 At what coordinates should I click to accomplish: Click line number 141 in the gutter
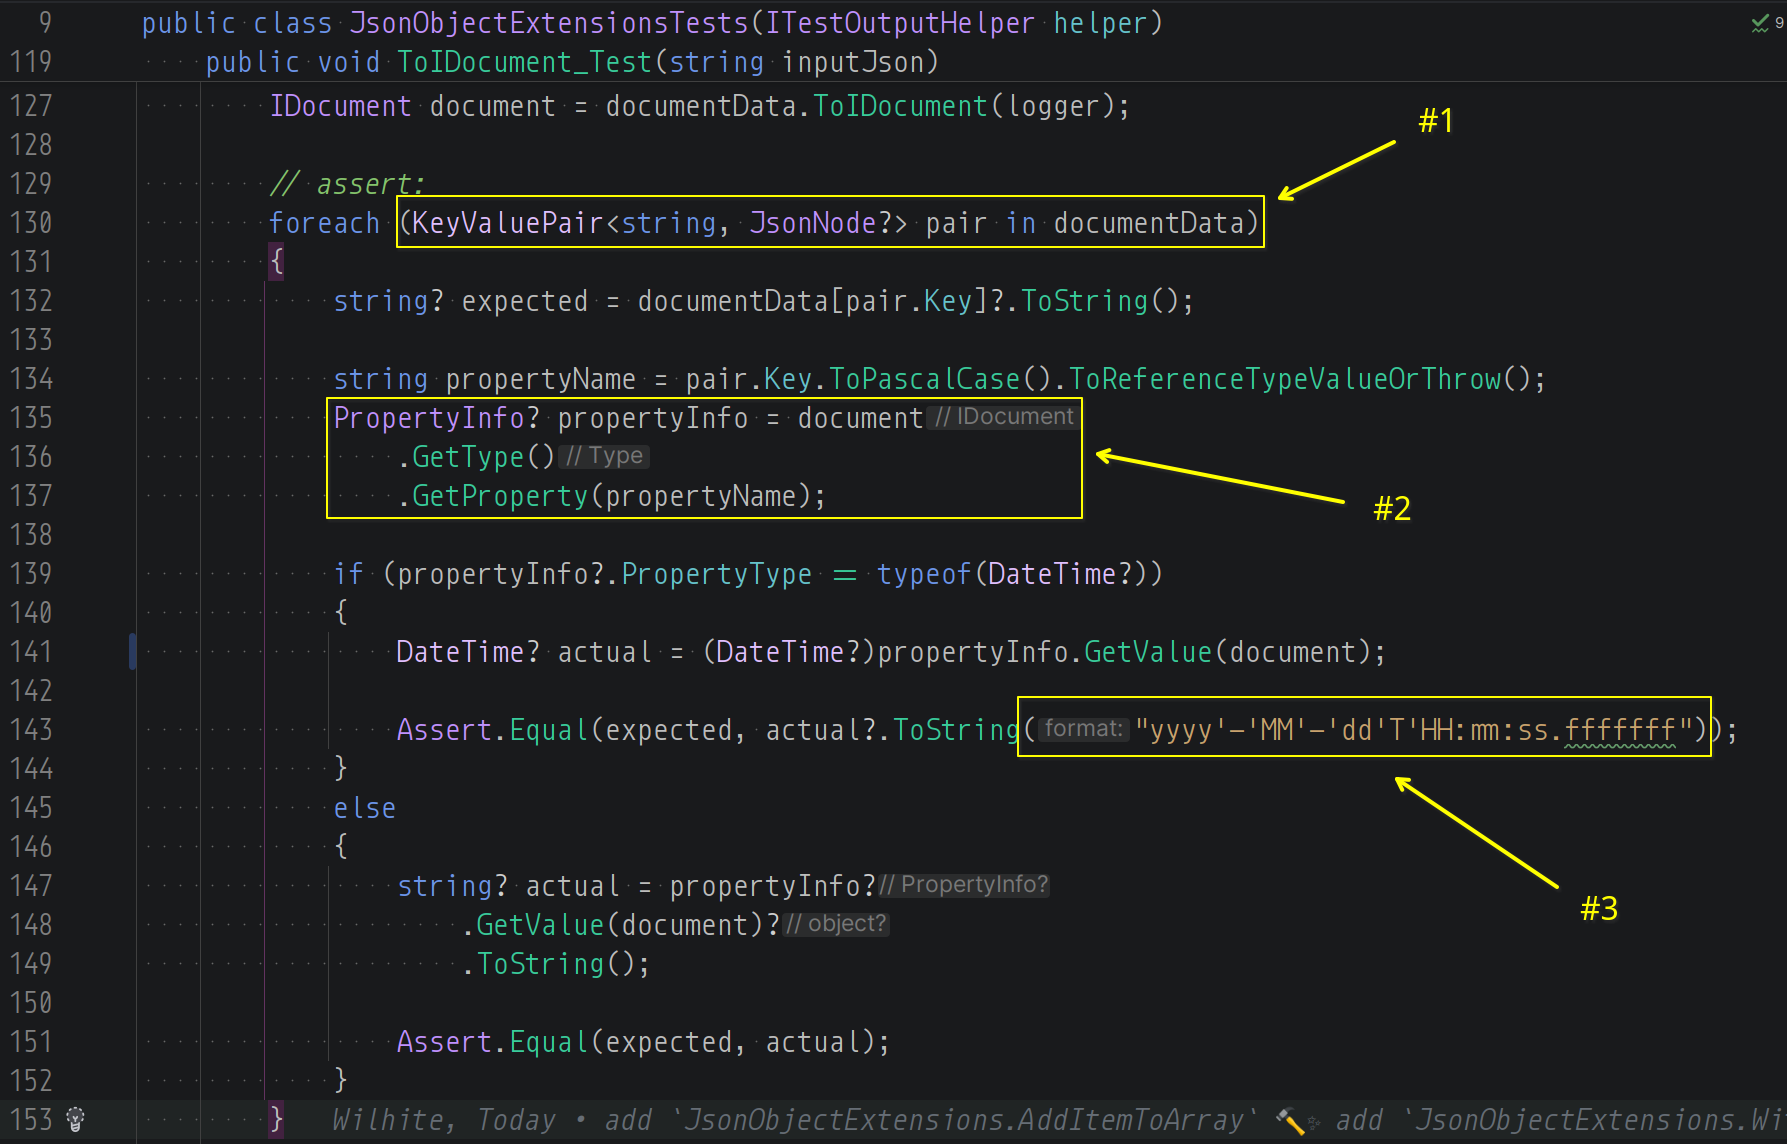31,652
